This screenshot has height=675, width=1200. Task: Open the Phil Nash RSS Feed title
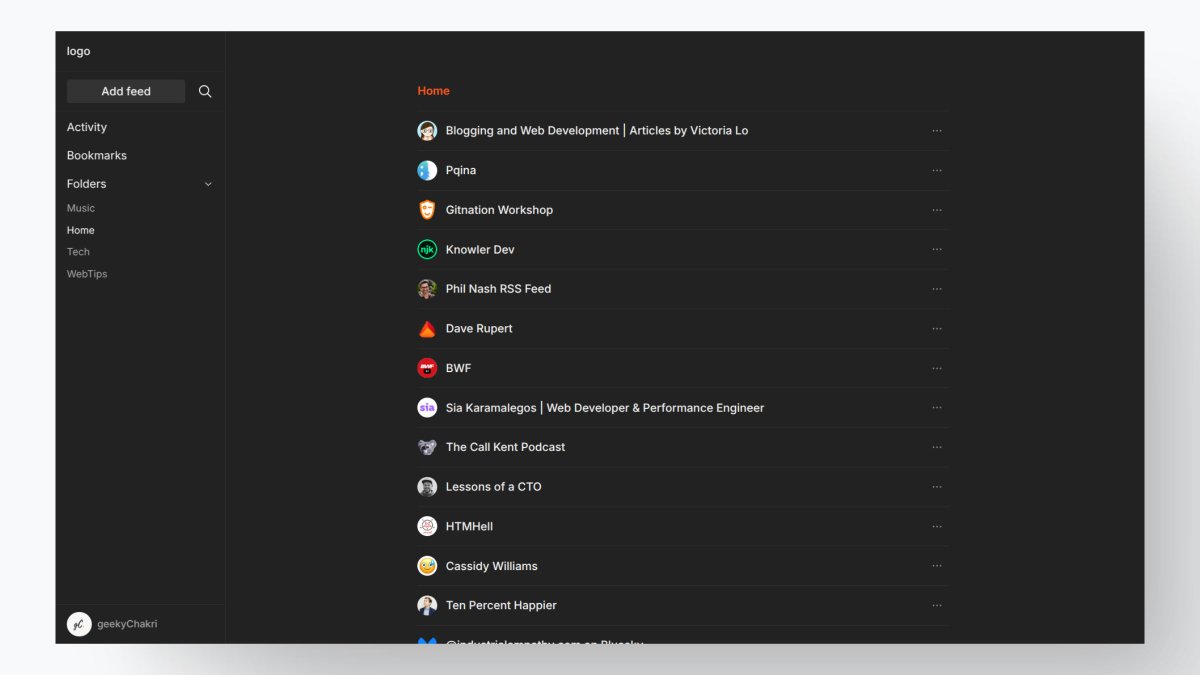[498, 289]
